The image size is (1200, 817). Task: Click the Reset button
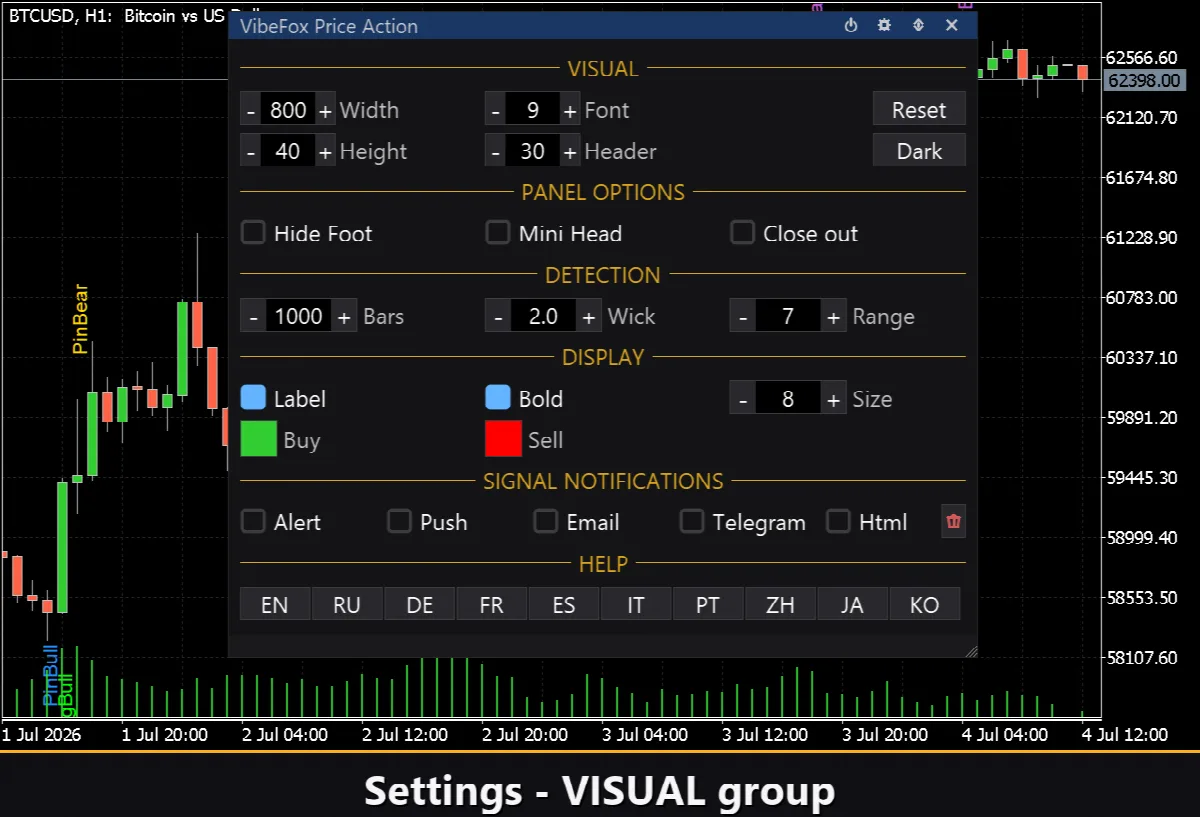pyautogui.click(x=919, y=110)
